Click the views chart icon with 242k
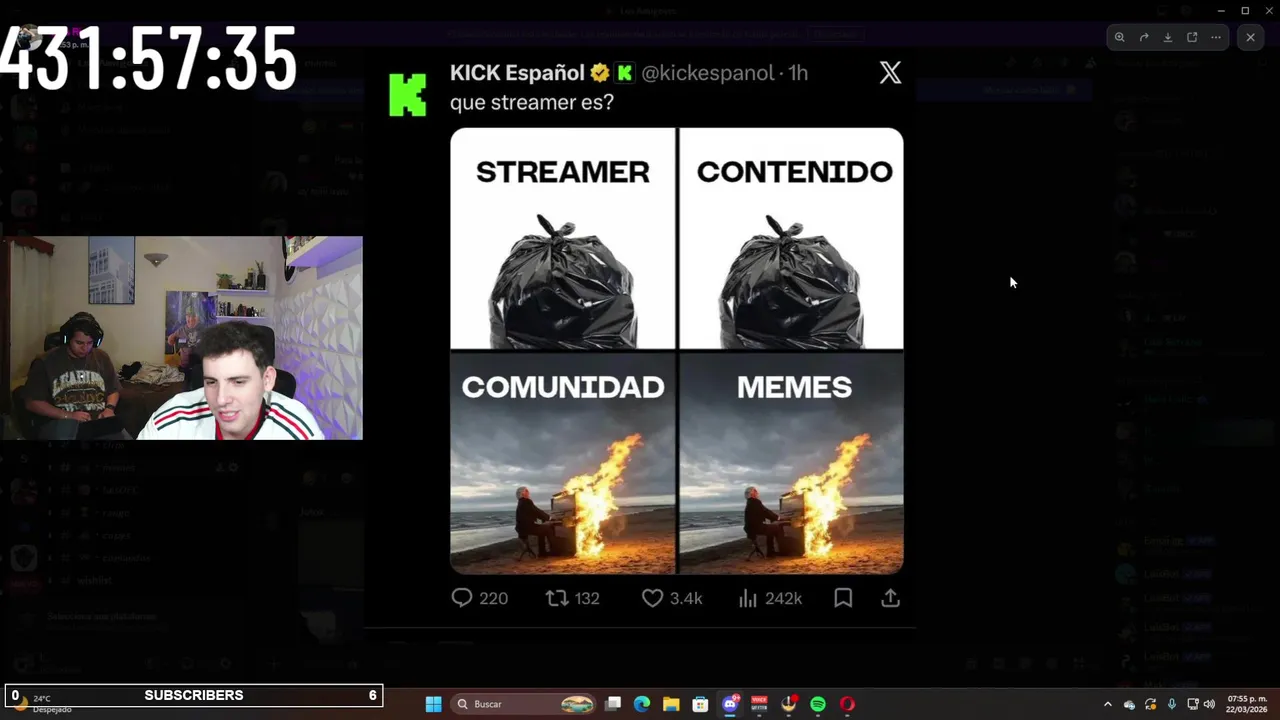Screen dimensions: 1280x720 747,598
